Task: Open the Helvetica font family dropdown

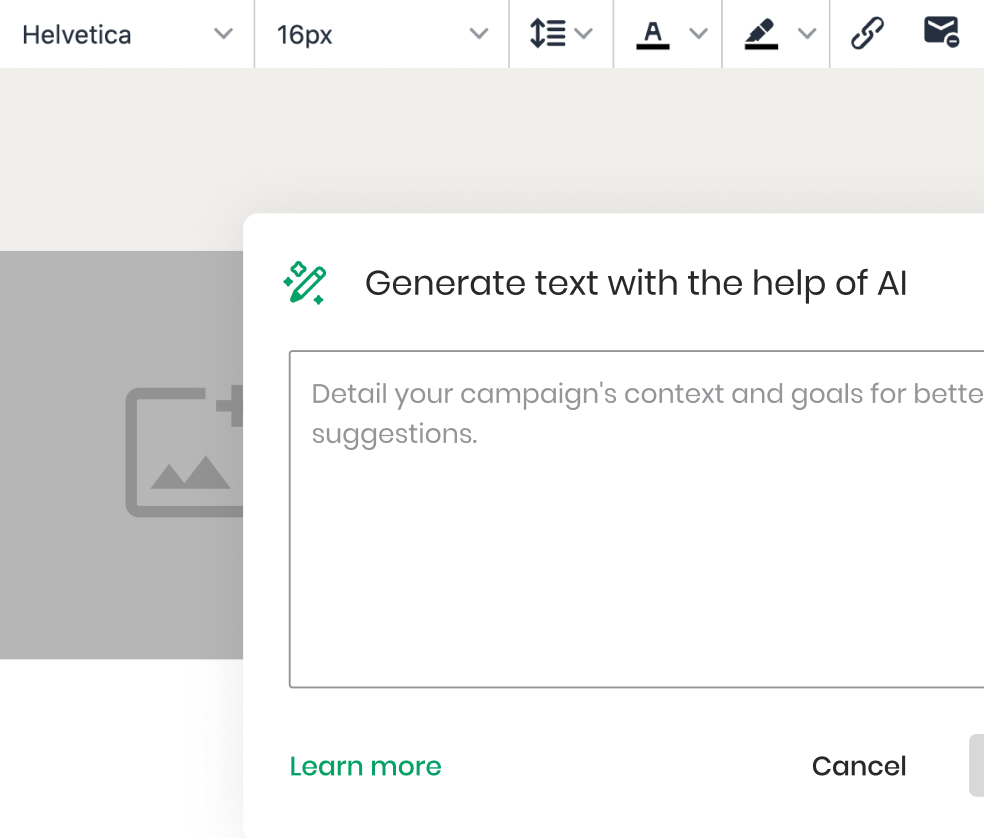Action: click(x=127, y=34)
